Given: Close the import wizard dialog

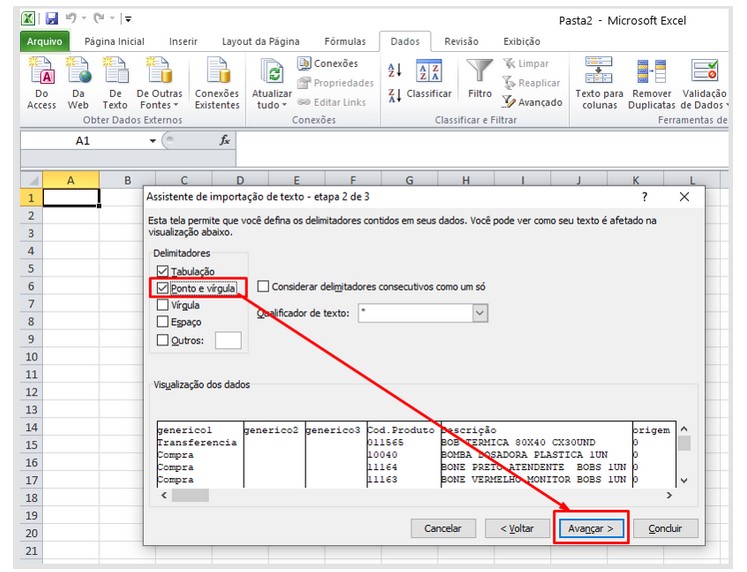Looking at the screenshot, I should (684, 197).
